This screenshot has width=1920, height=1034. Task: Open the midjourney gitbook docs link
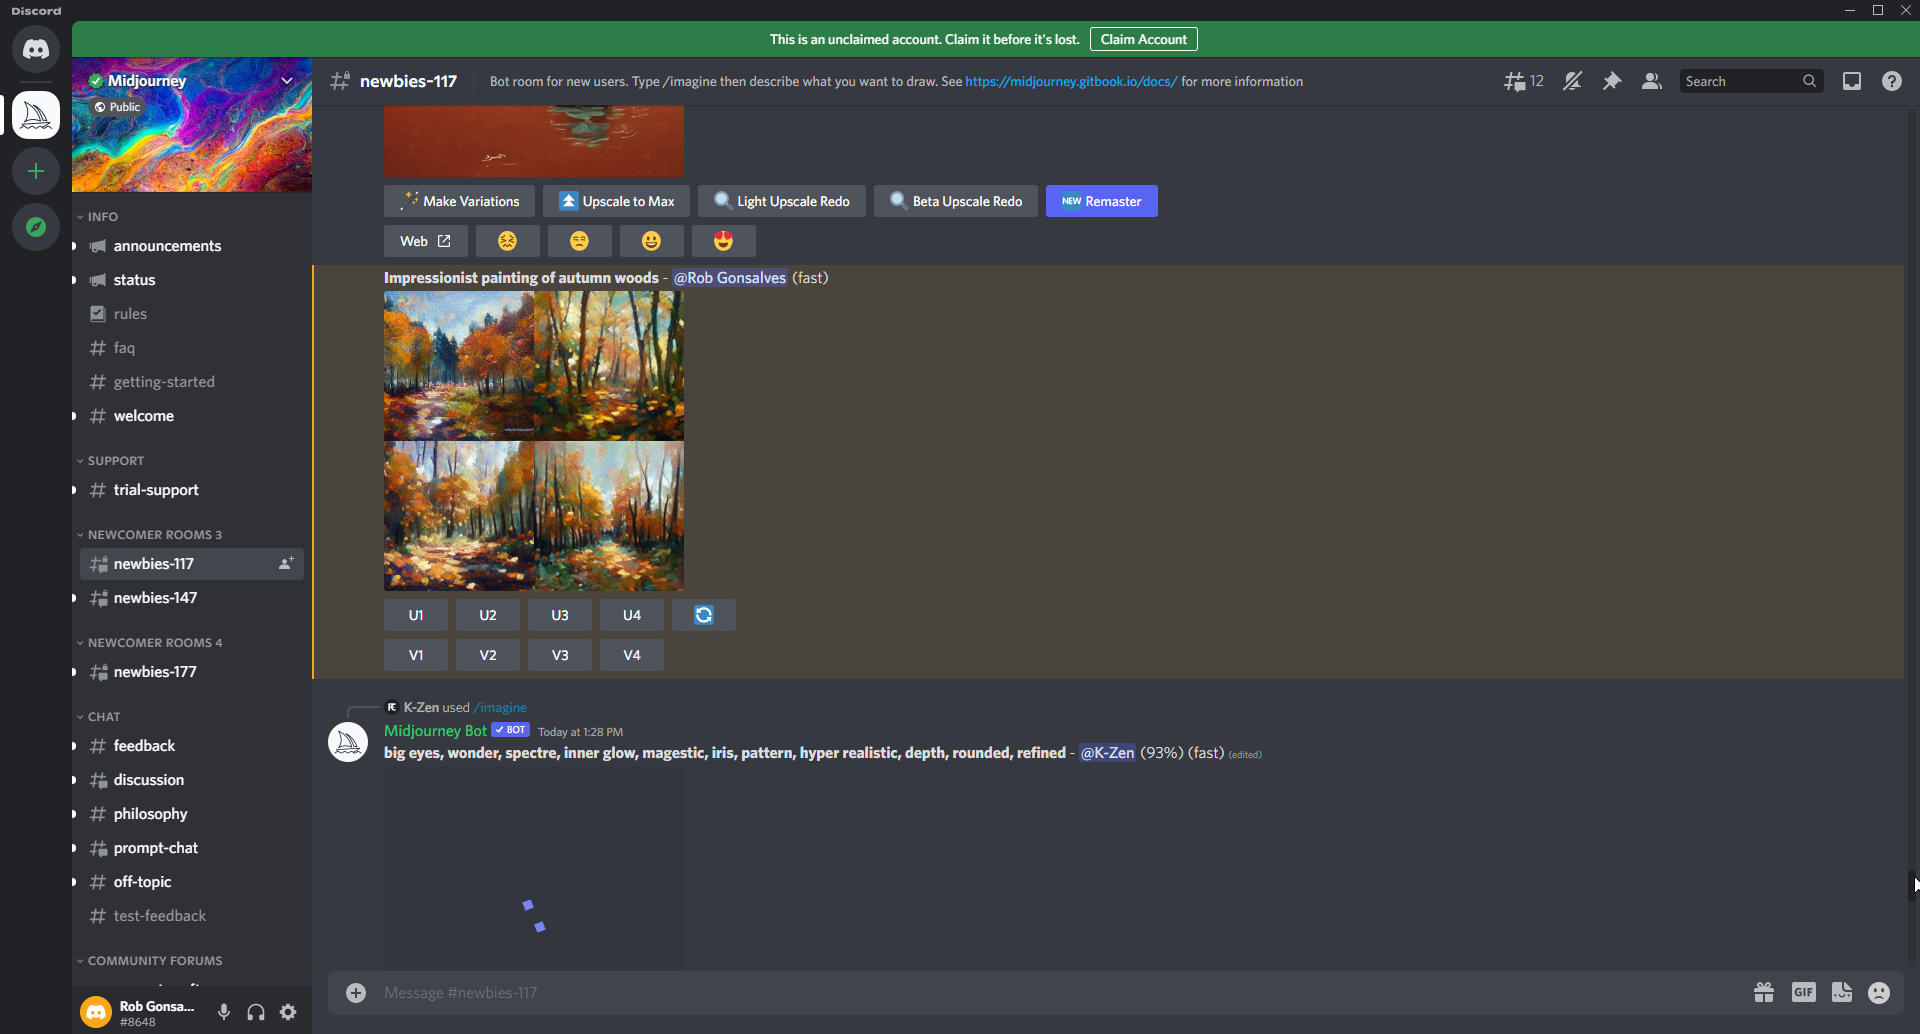click(1071, 82)
